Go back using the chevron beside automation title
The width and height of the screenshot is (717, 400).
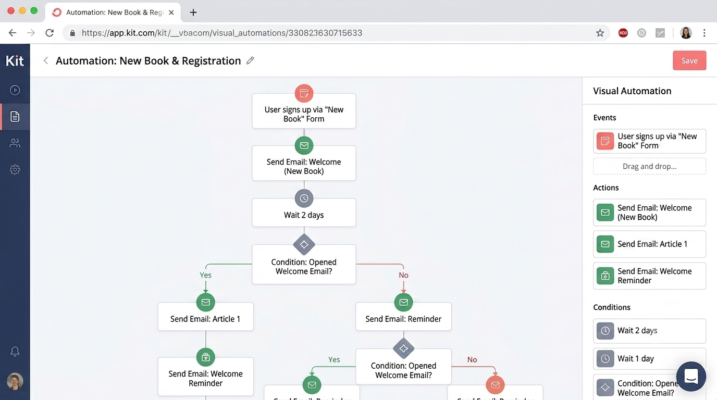tap(46, 60)
